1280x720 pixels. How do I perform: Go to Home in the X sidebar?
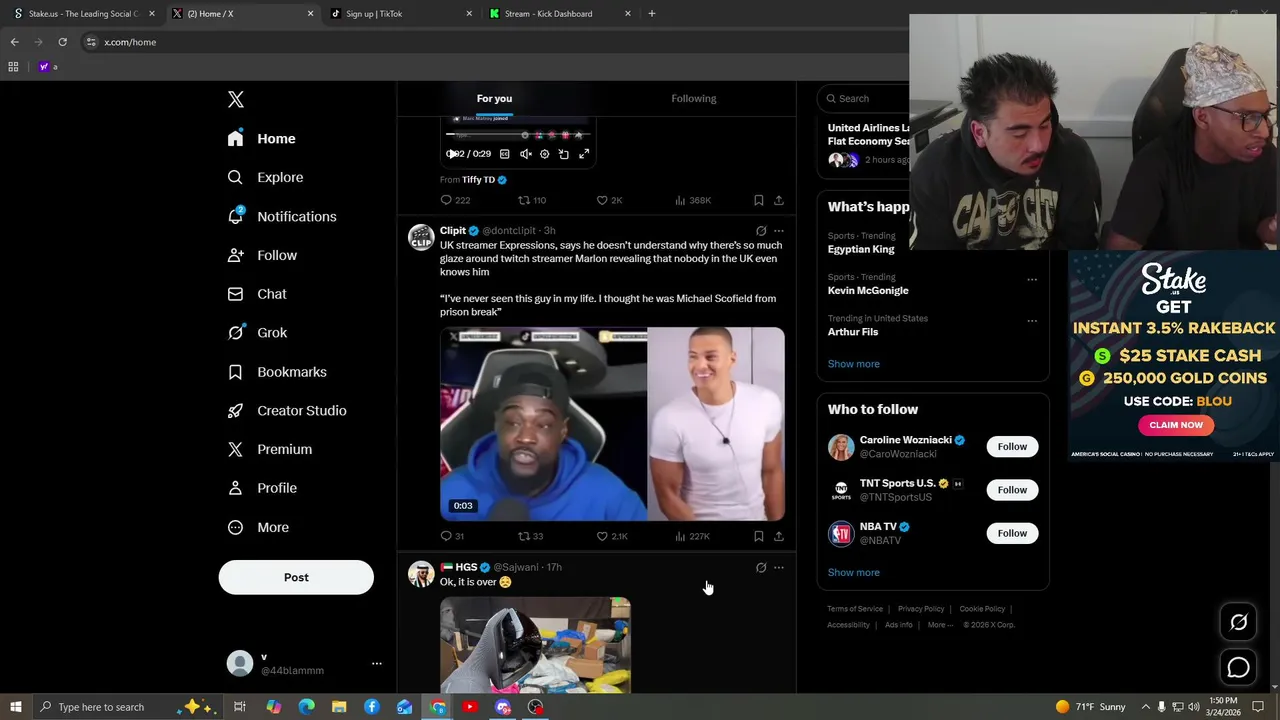(261, 139)
